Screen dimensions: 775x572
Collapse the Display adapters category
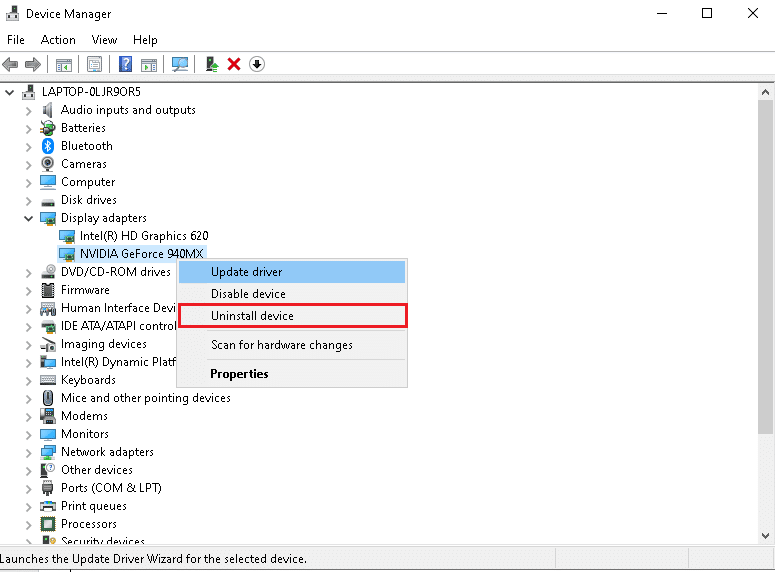(x=28, y=218)
